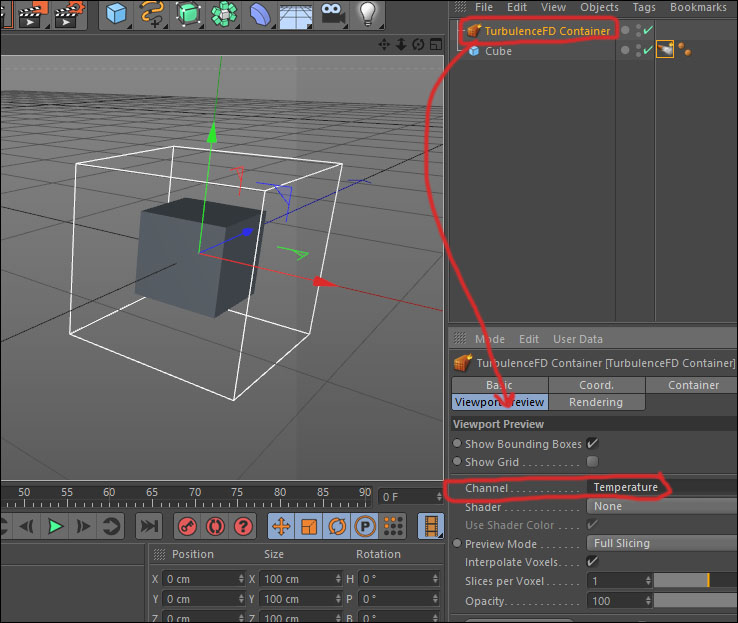Toggle Interpolate Voxels checkbox
Screen dimensions: 738x623
592,561
